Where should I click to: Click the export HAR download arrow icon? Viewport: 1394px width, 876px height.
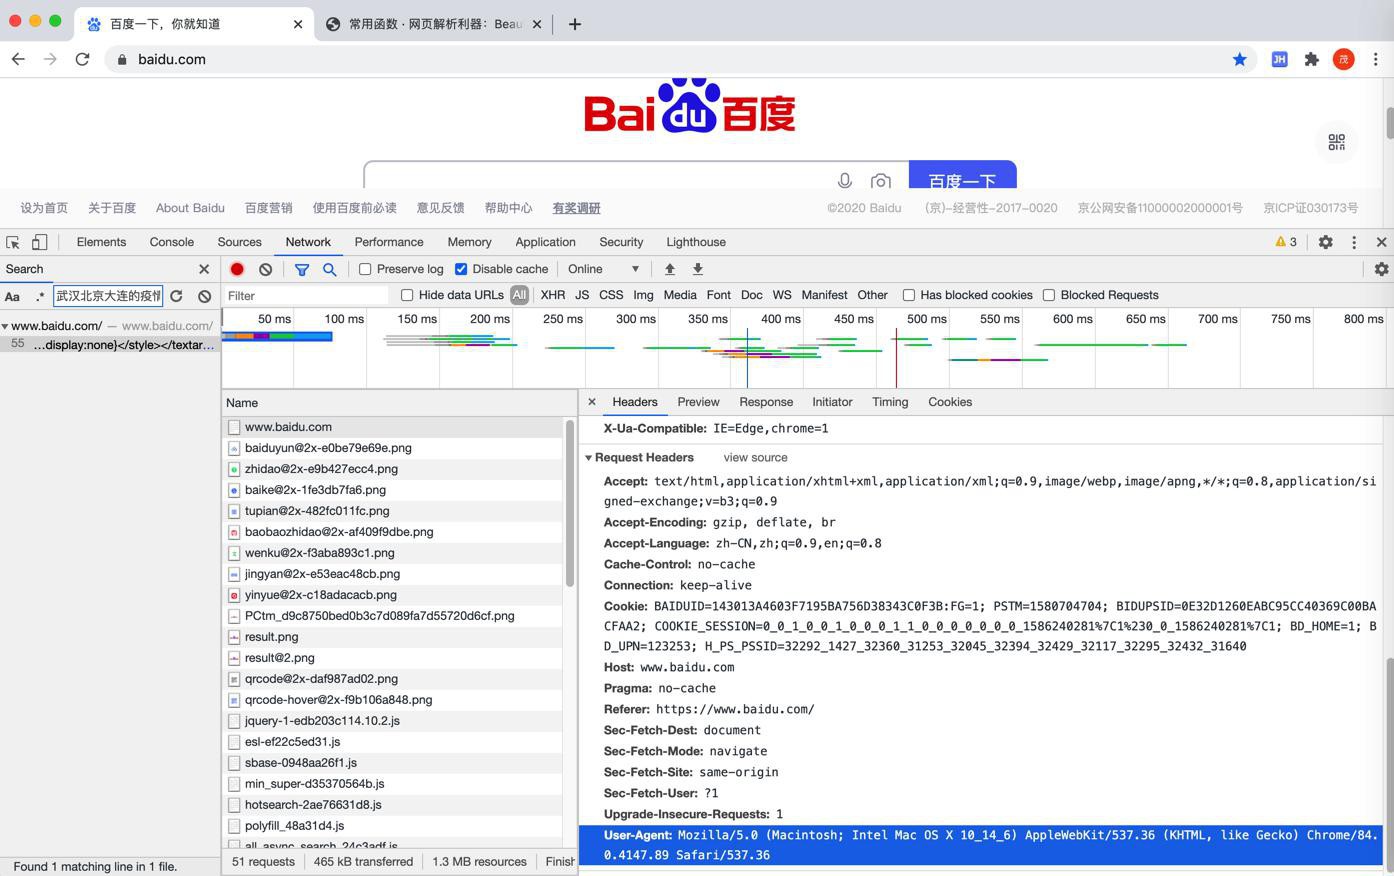point(698,269)
